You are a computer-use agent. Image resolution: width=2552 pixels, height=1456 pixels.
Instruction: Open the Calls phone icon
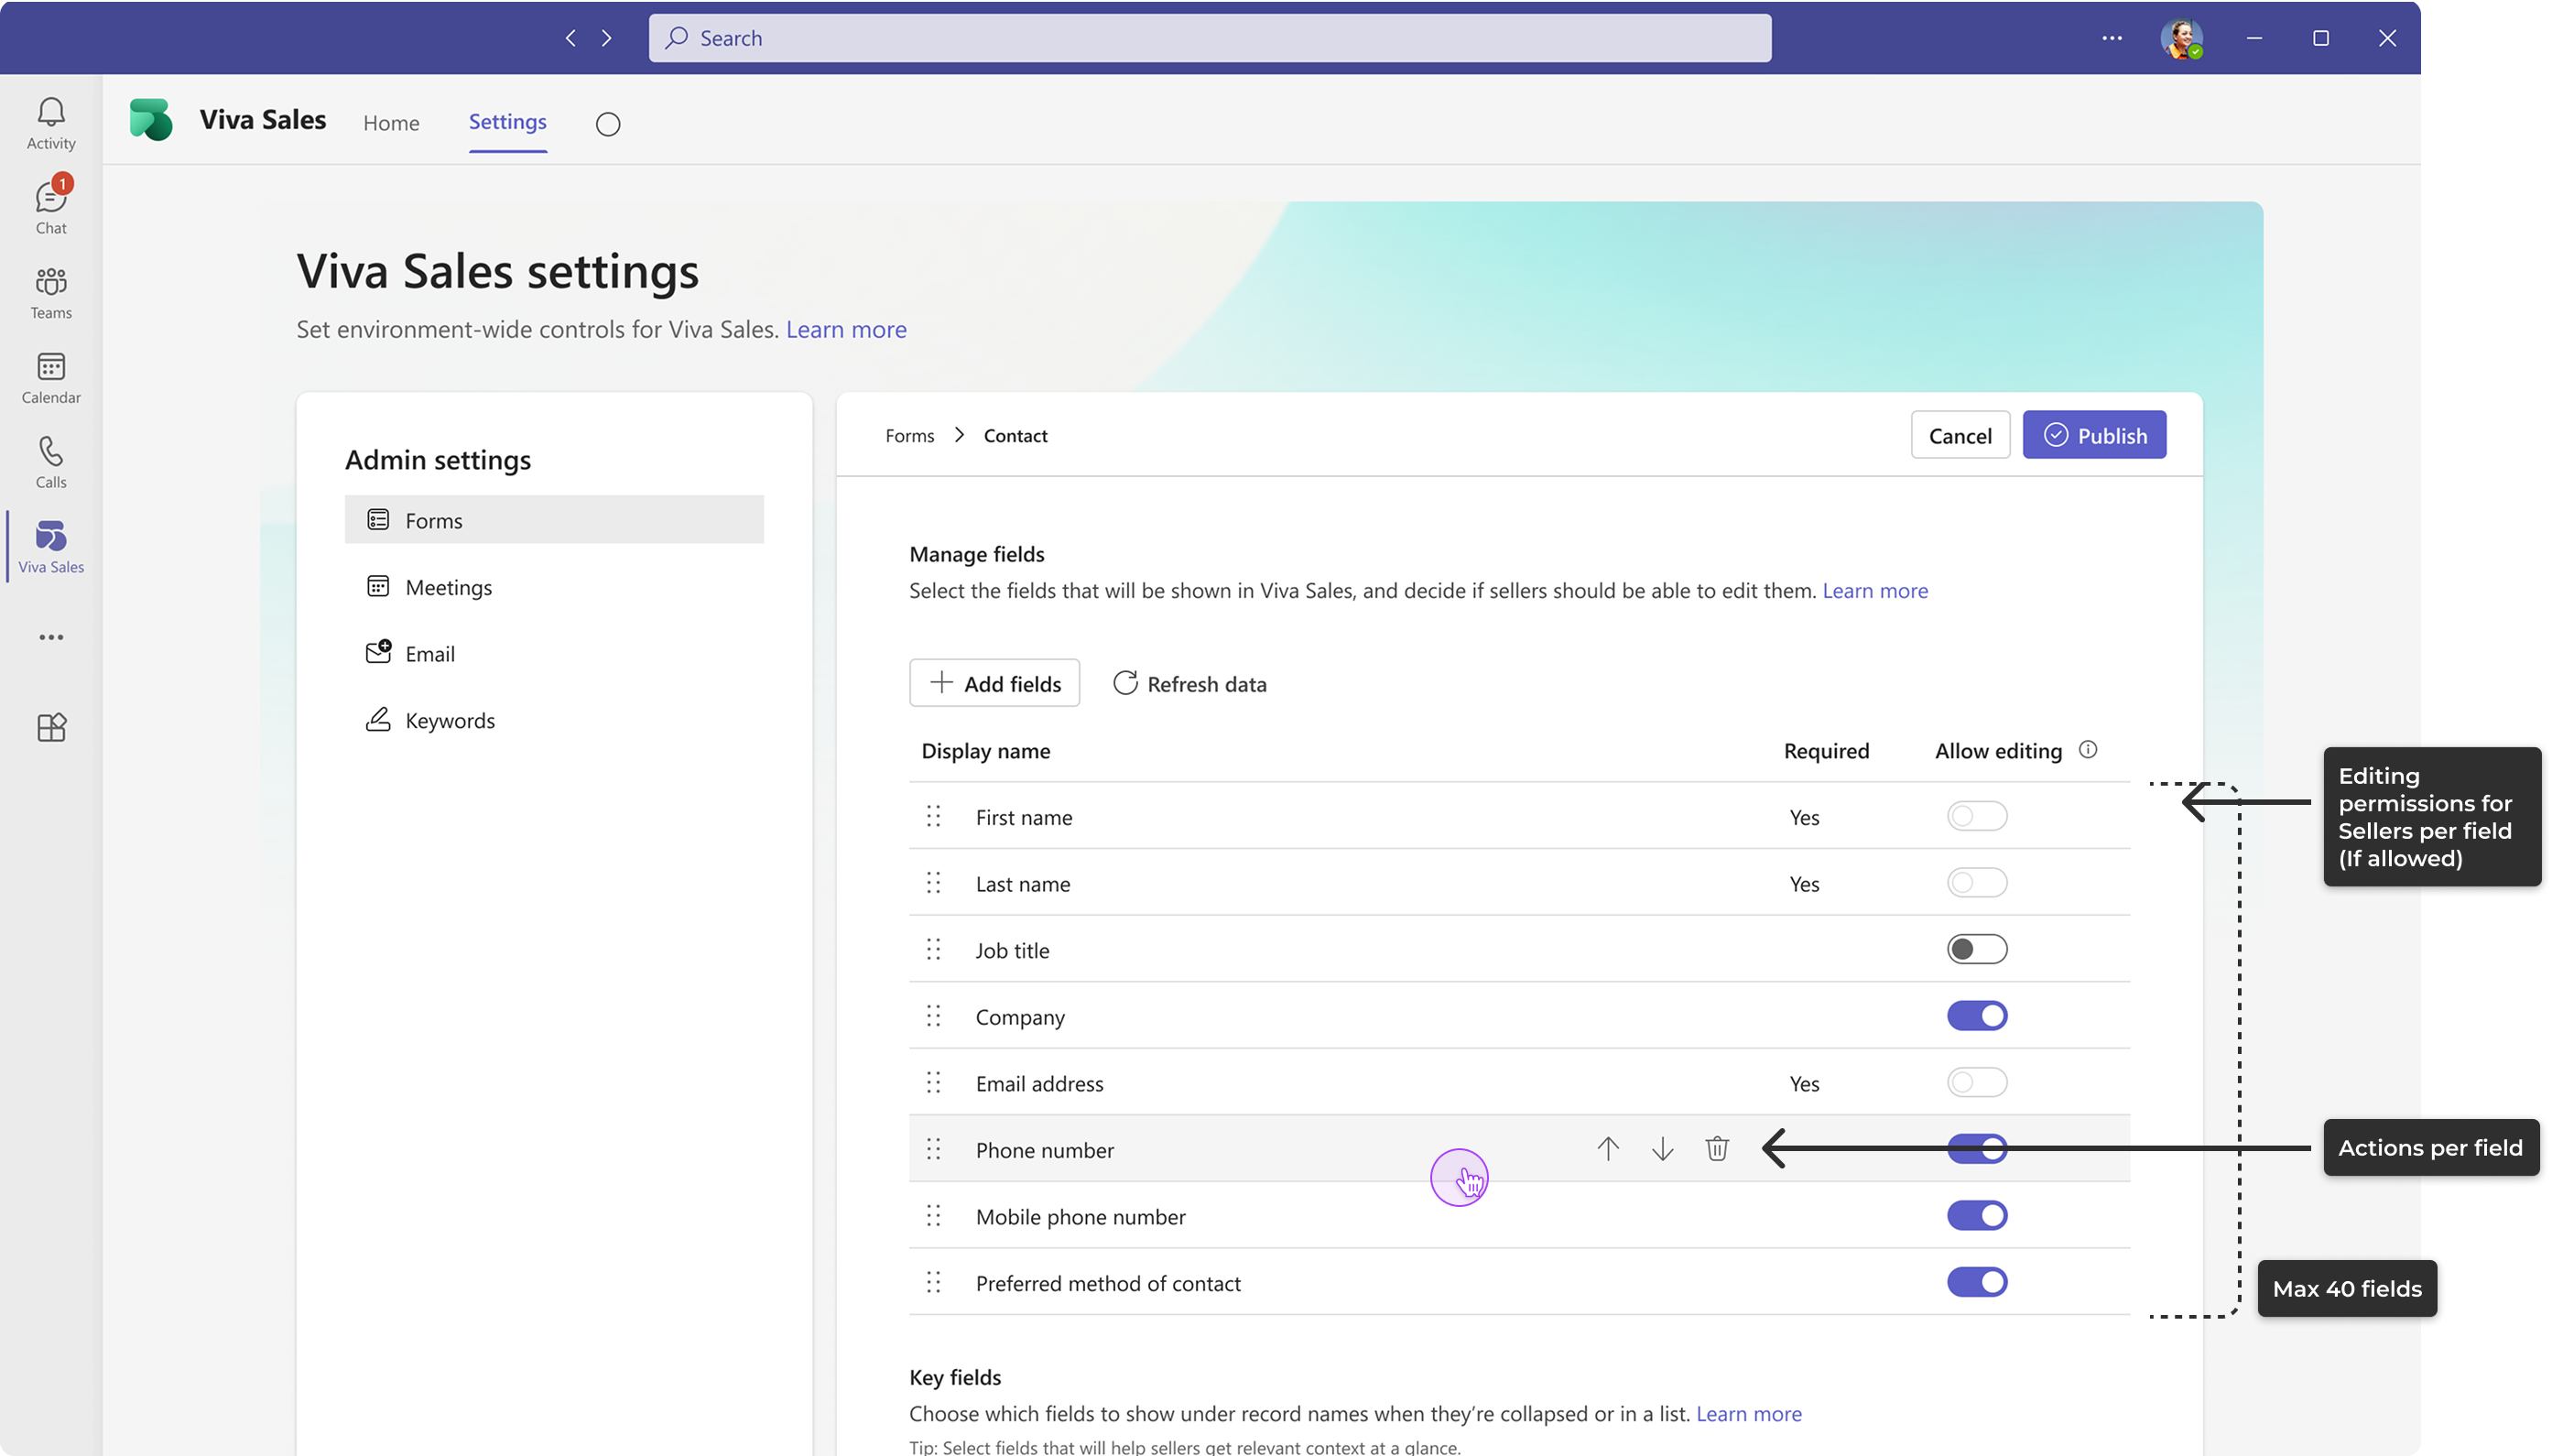[51, 462]
